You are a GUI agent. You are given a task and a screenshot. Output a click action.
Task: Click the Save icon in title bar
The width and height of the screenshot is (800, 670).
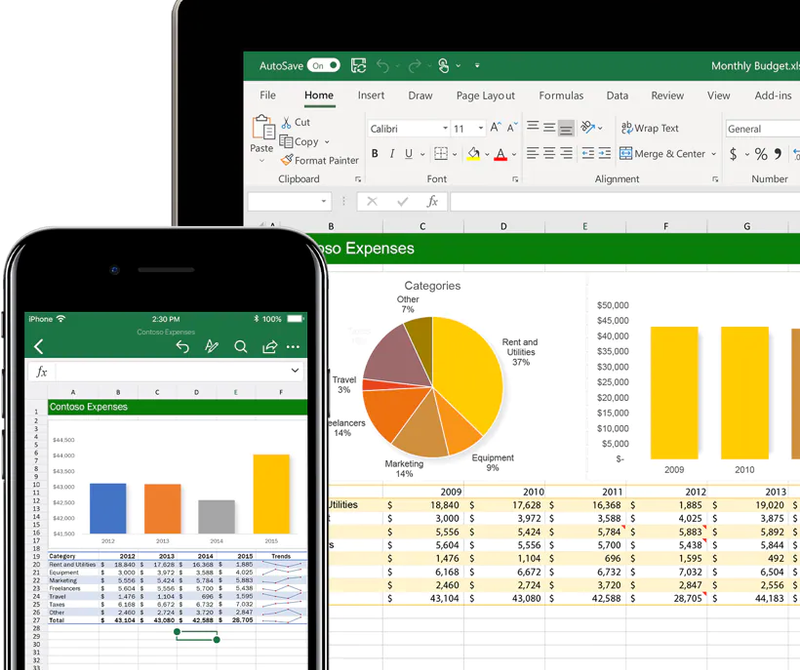tap(359, 66)
